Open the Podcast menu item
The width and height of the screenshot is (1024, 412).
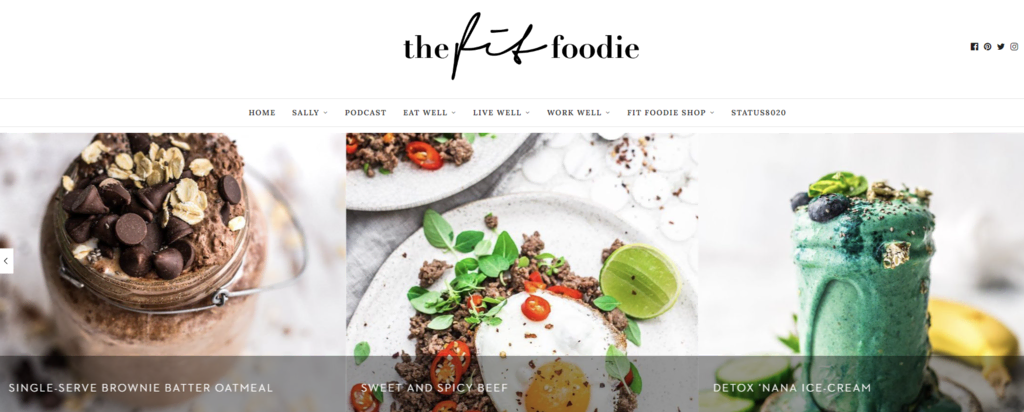click(x=366, y=112)
